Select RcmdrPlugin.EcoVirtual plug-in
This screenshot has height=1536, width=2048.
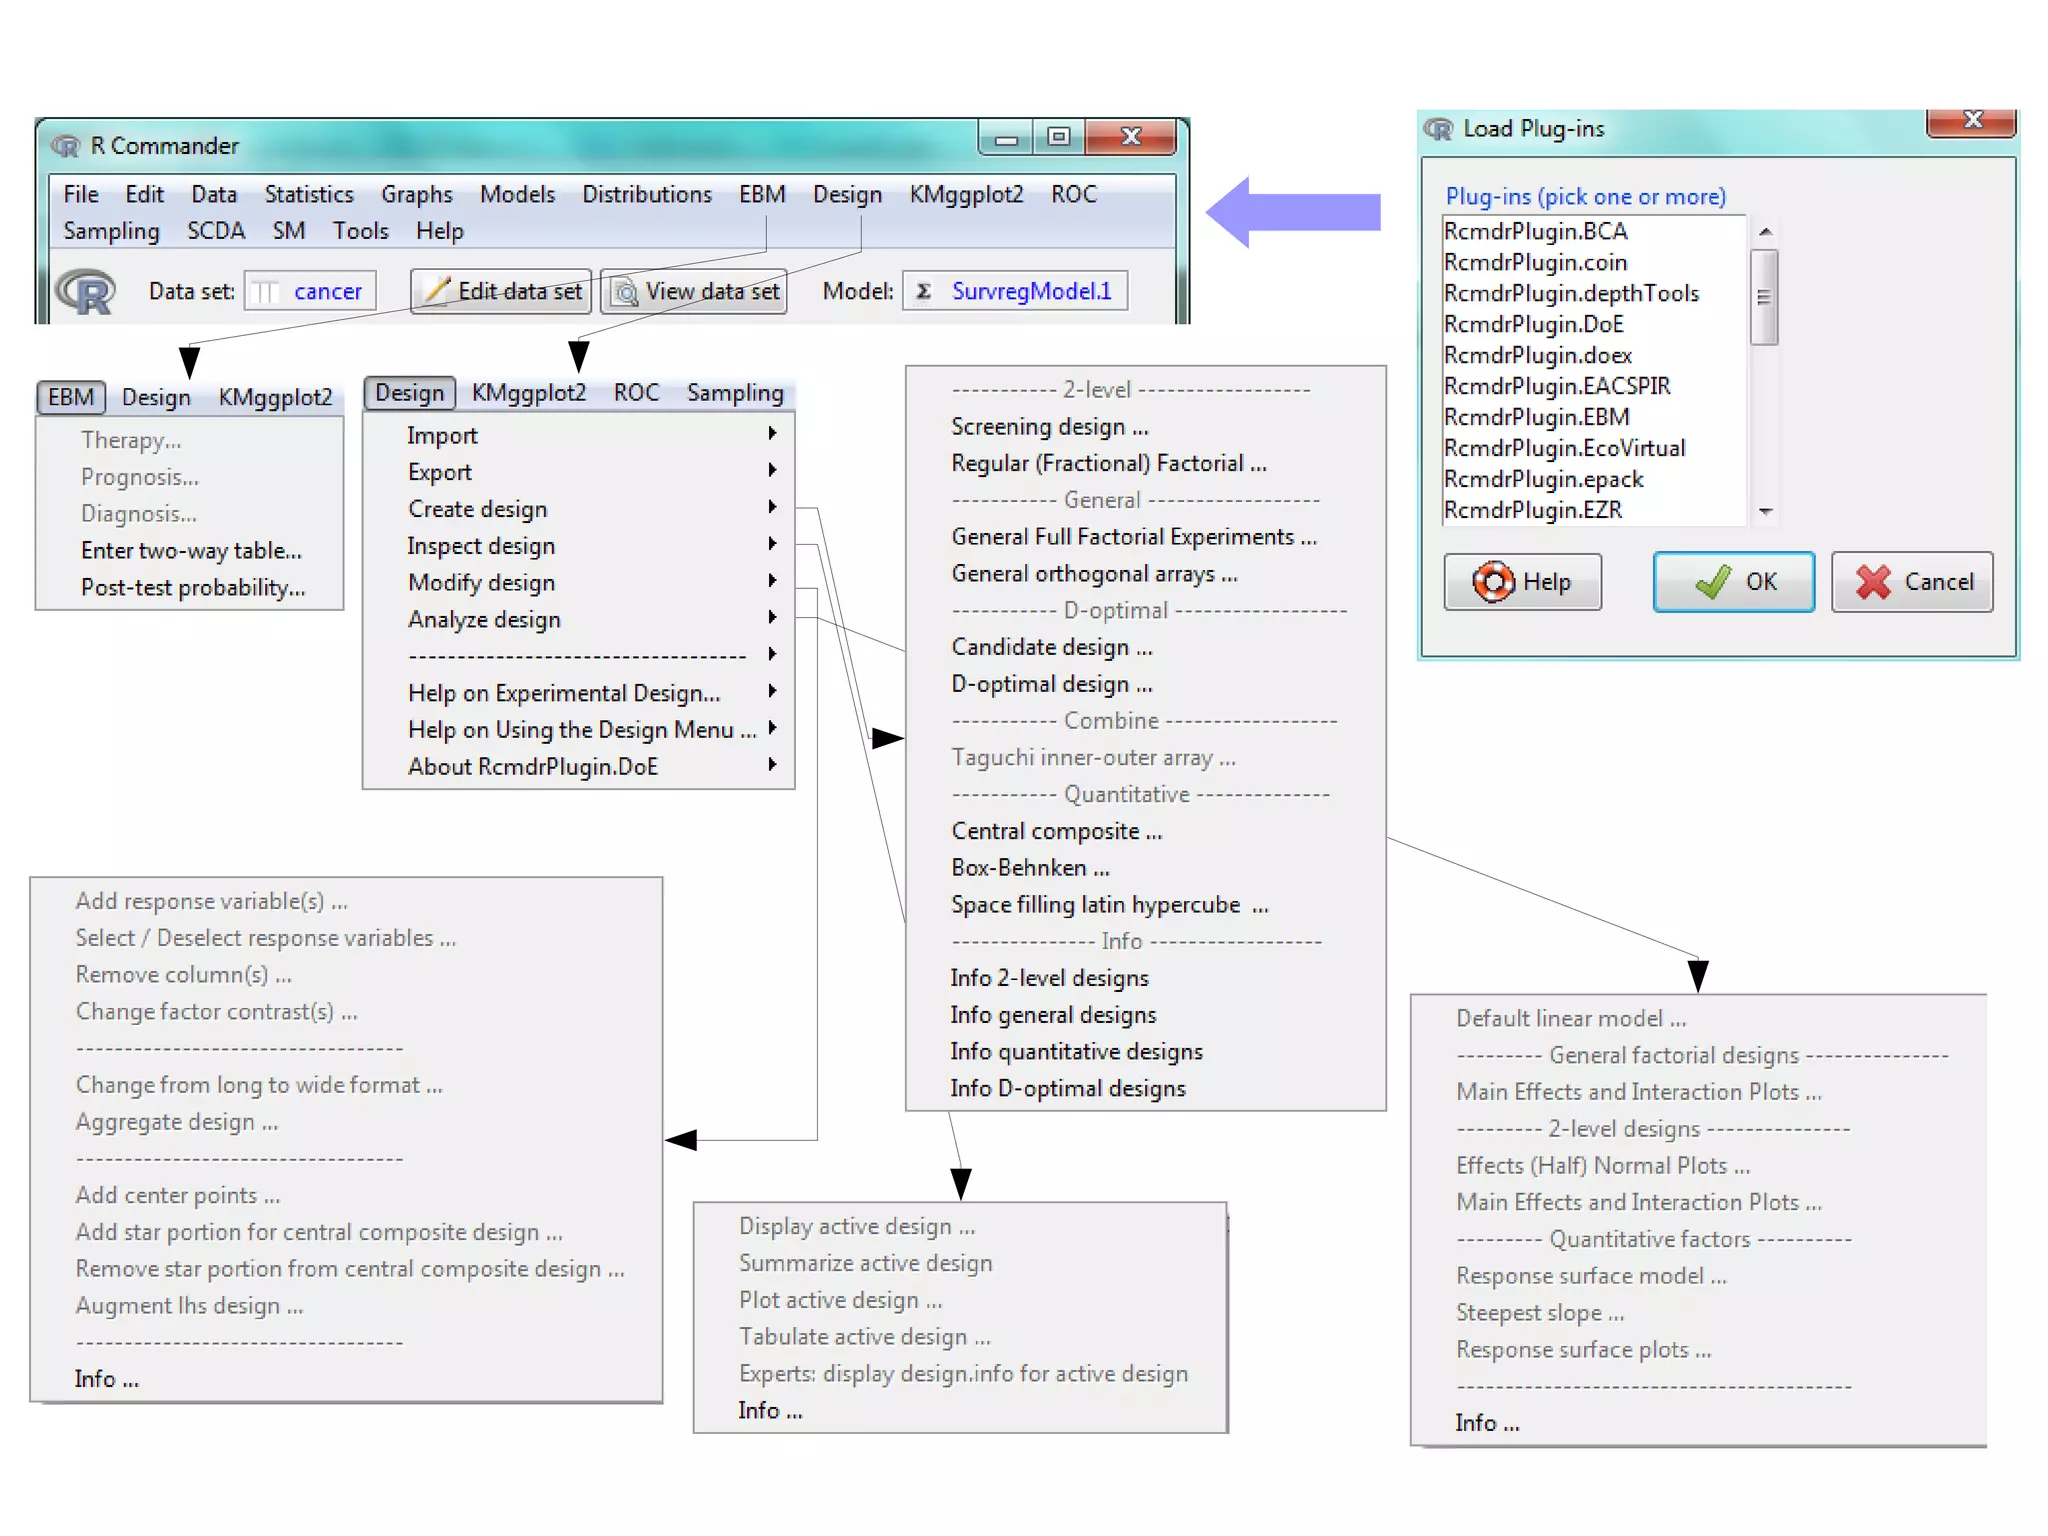pos(1565,448)
